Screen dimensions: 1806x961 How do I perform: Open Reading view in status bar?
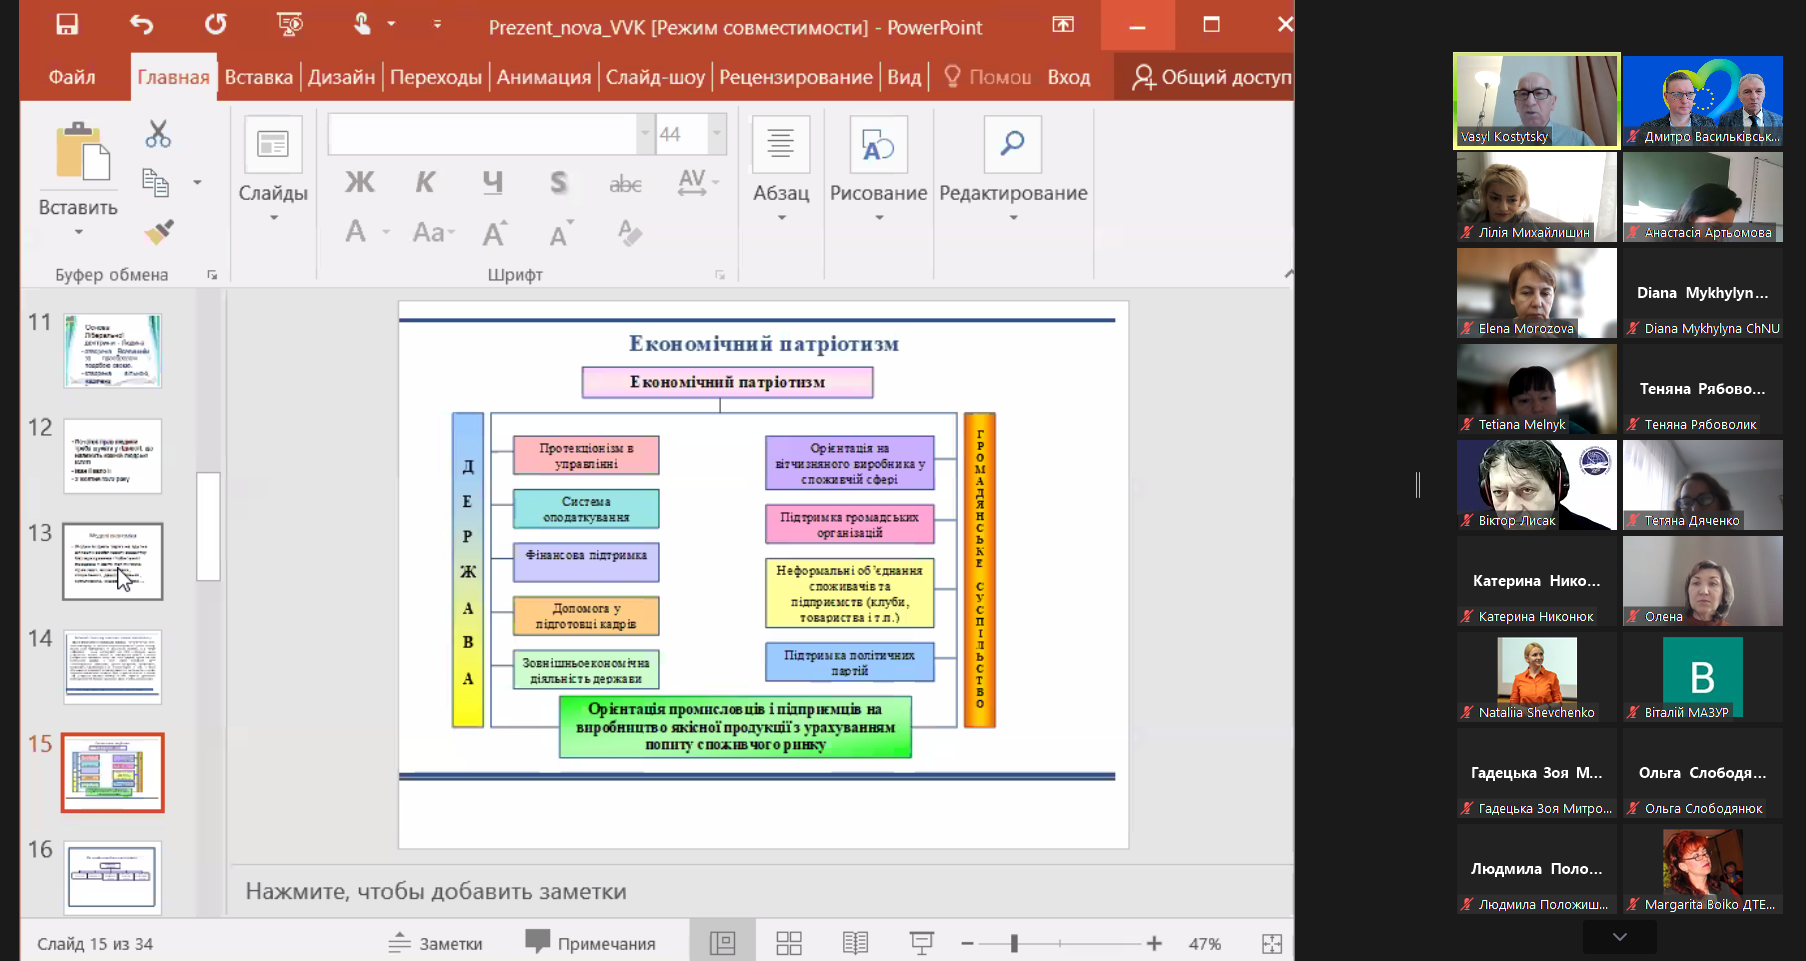855,943
